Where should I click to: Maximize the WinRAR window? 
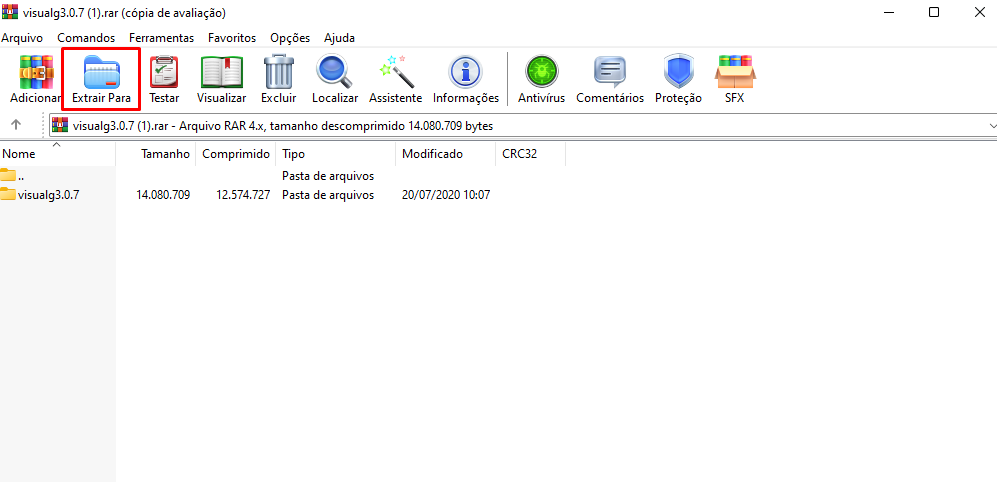pos(933,12)
